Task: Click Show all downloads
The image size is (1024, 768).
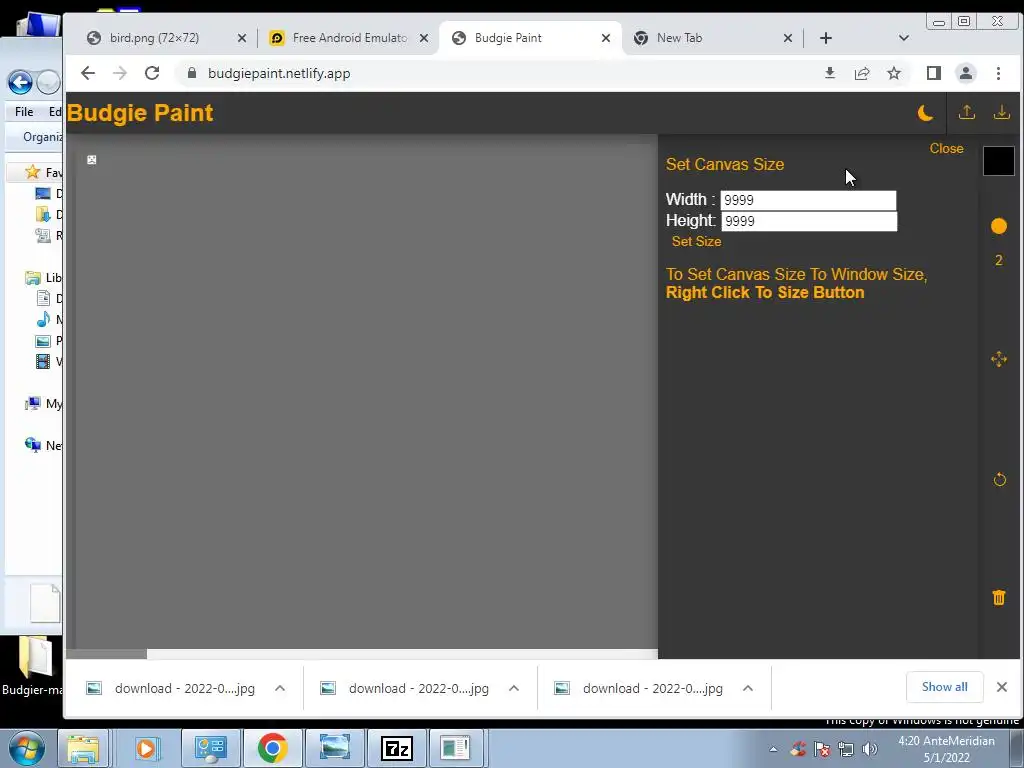Action: point(944,687)
